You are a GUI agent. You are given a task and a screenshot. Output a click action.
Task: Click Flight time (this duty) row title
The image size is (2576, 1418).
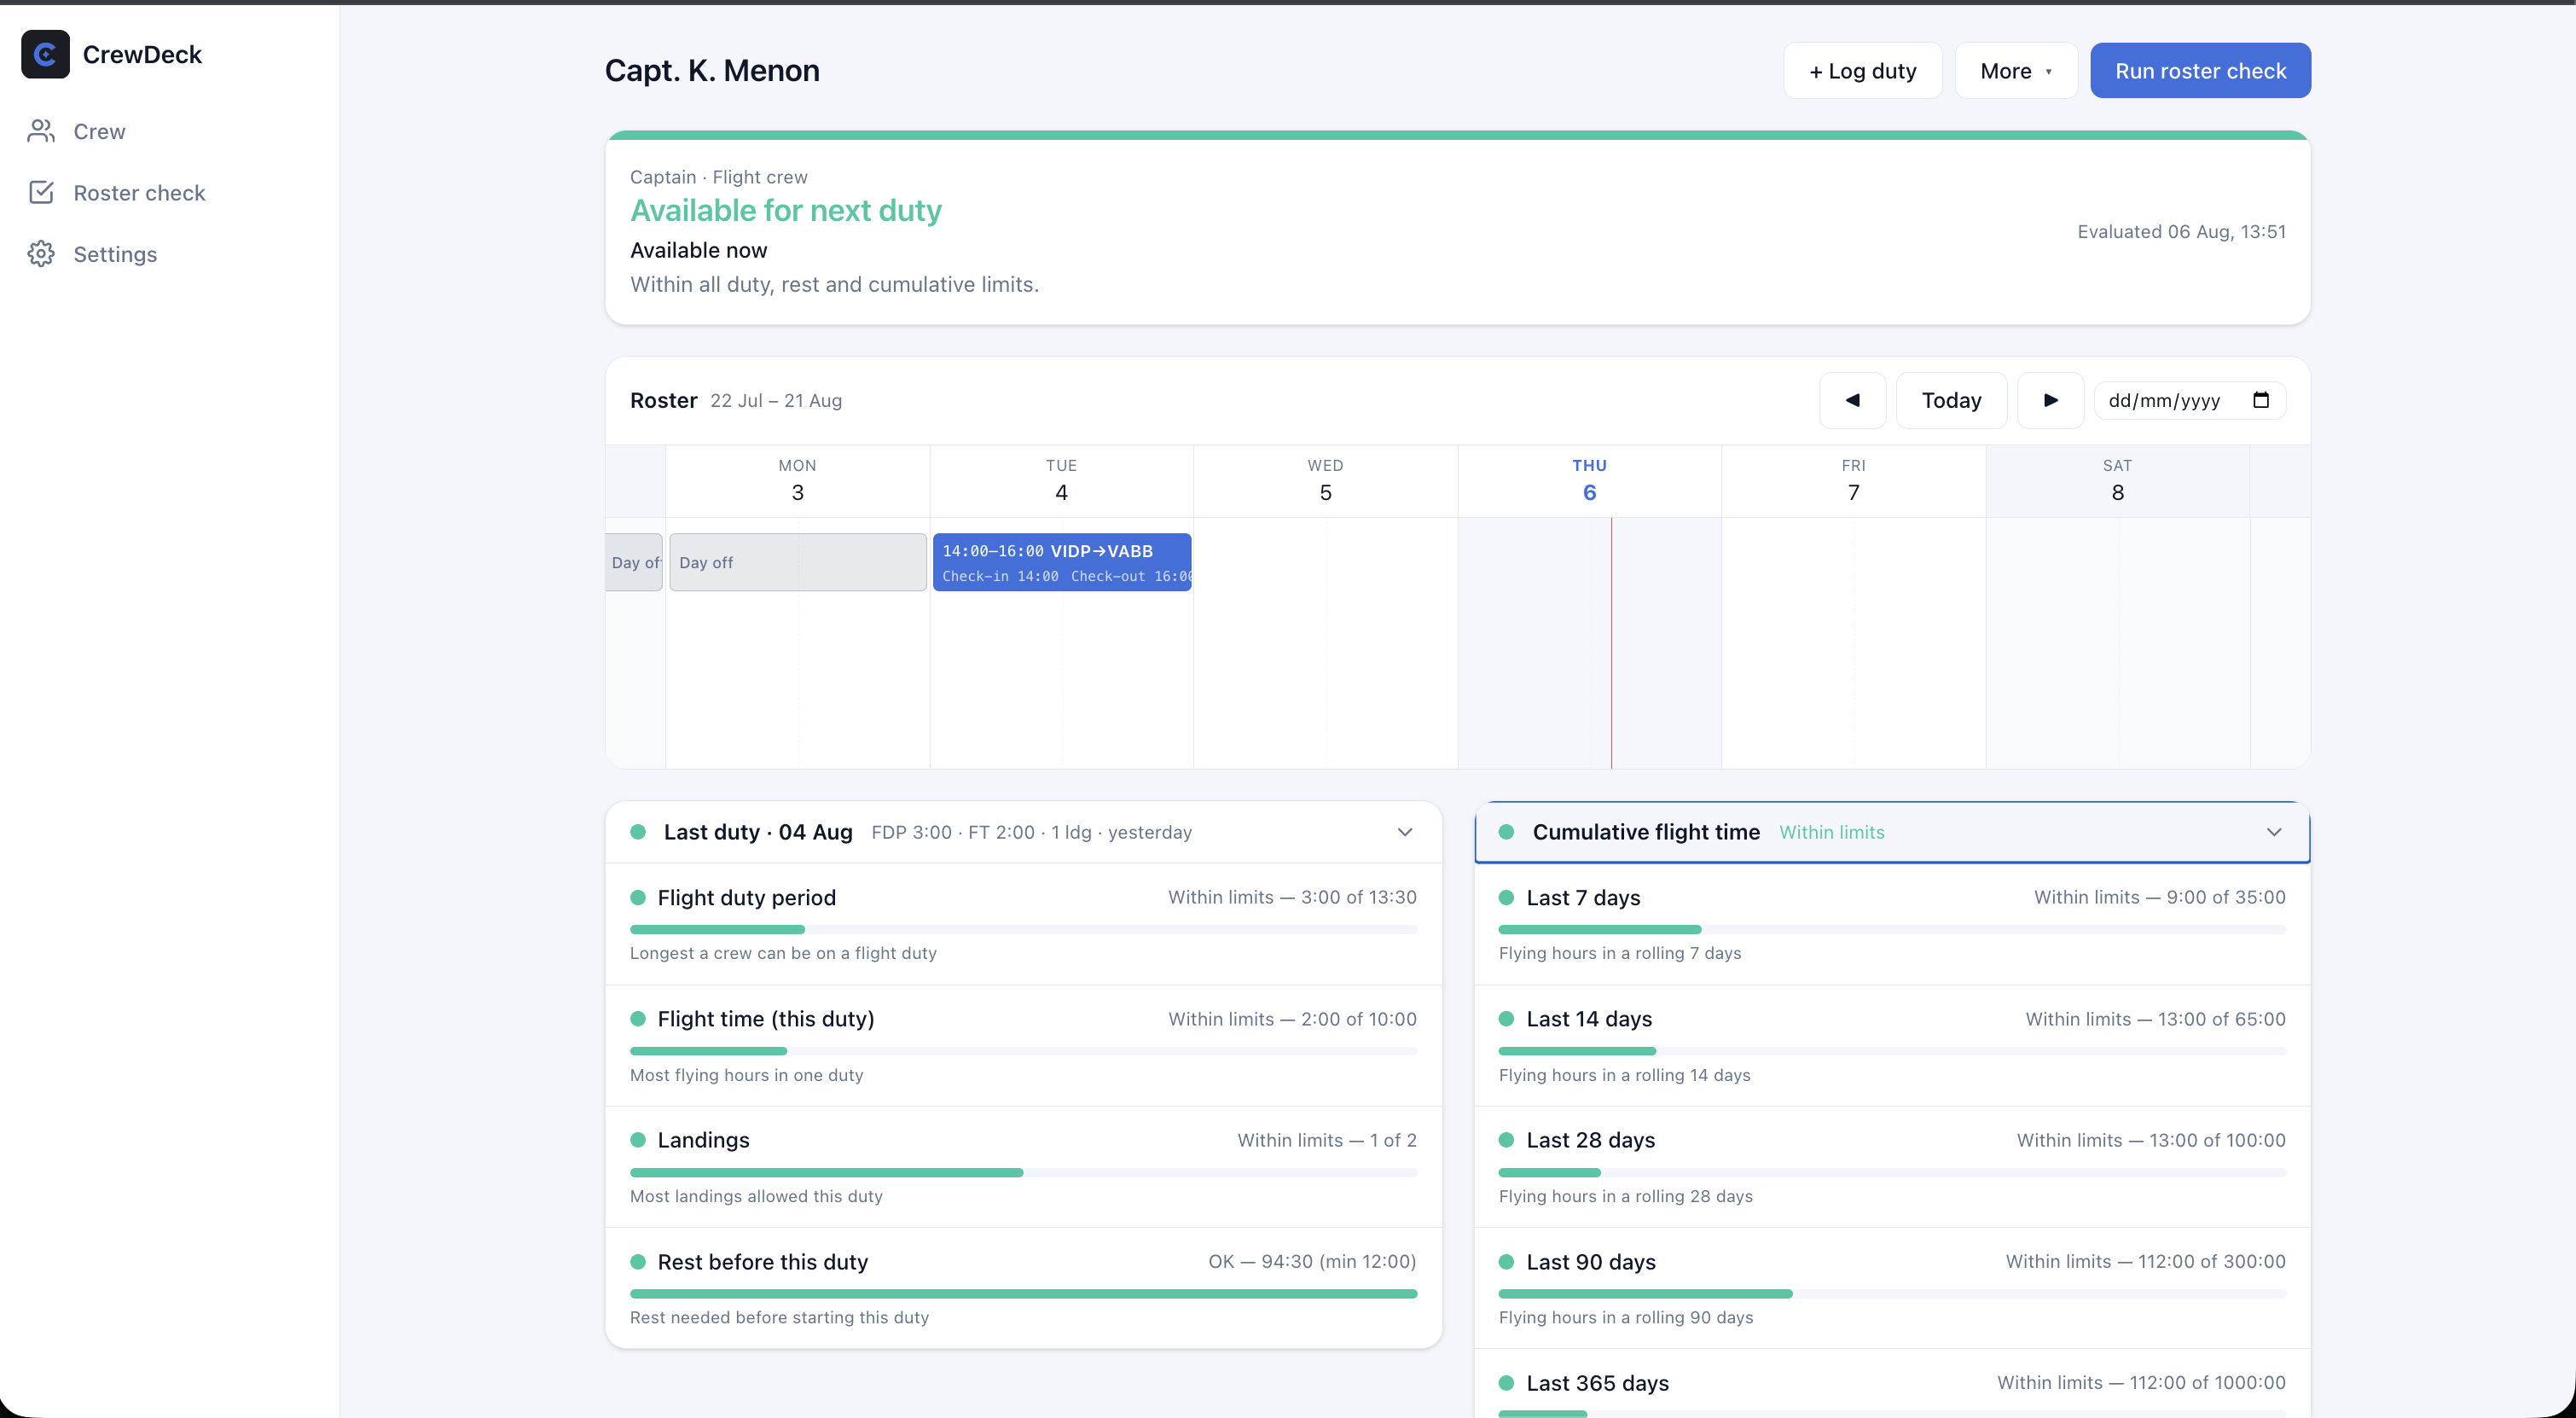coord(765,1018)
